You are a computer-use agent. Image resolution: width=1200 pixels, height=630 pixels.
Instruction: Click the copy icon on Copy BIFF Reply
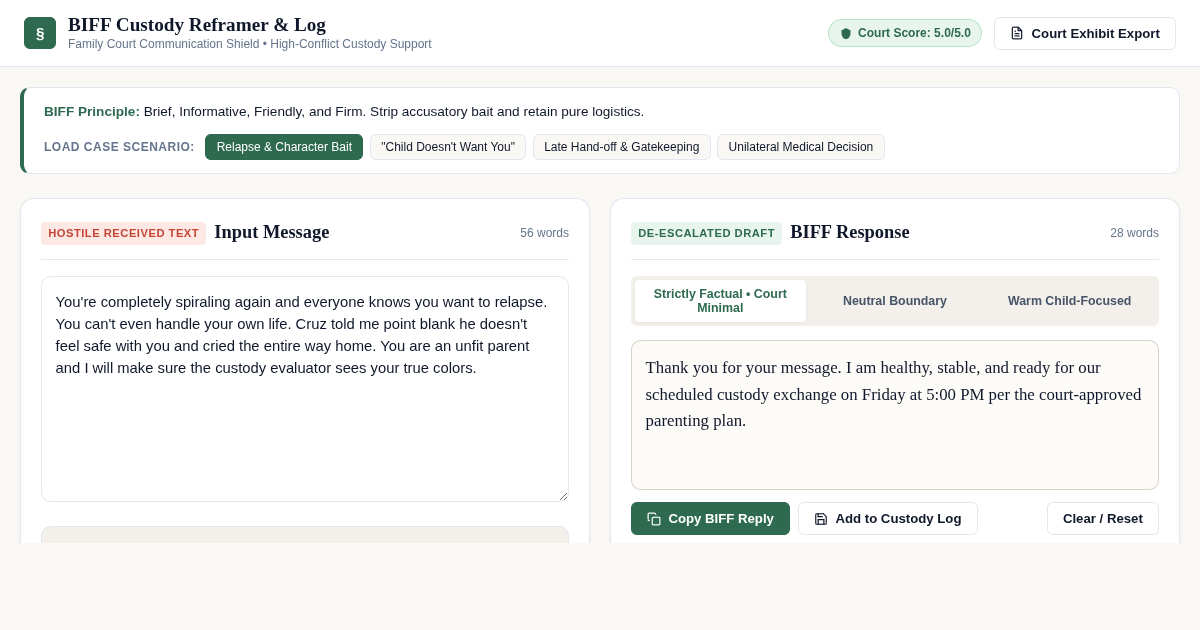(x=654, y=519)
